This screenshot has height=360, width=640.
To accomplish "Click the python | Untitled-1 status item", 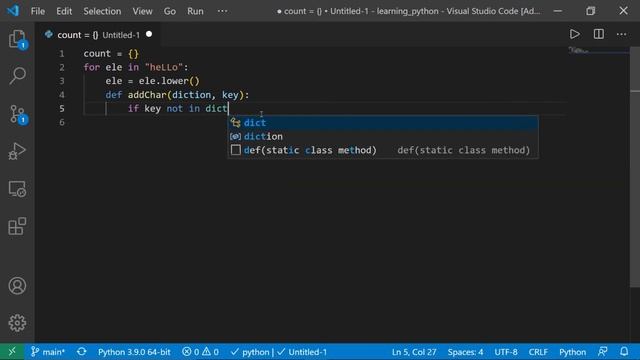I will [279, 351].
